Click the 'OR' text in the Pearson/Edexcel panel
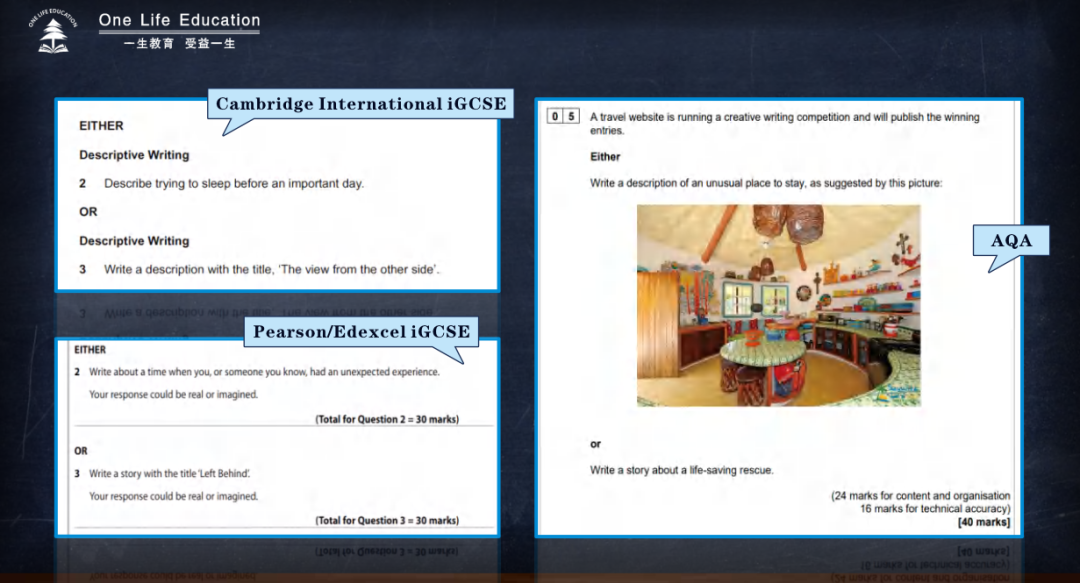1080x583 pixels. click(81, 451)
